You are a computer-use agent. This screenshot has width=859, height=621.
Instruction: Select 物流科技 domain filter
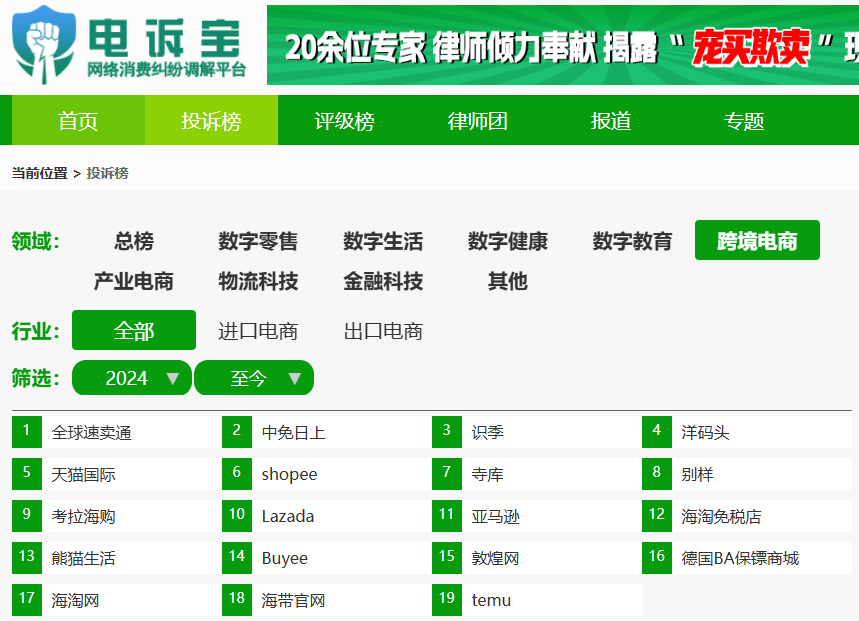tap(258, 281)
